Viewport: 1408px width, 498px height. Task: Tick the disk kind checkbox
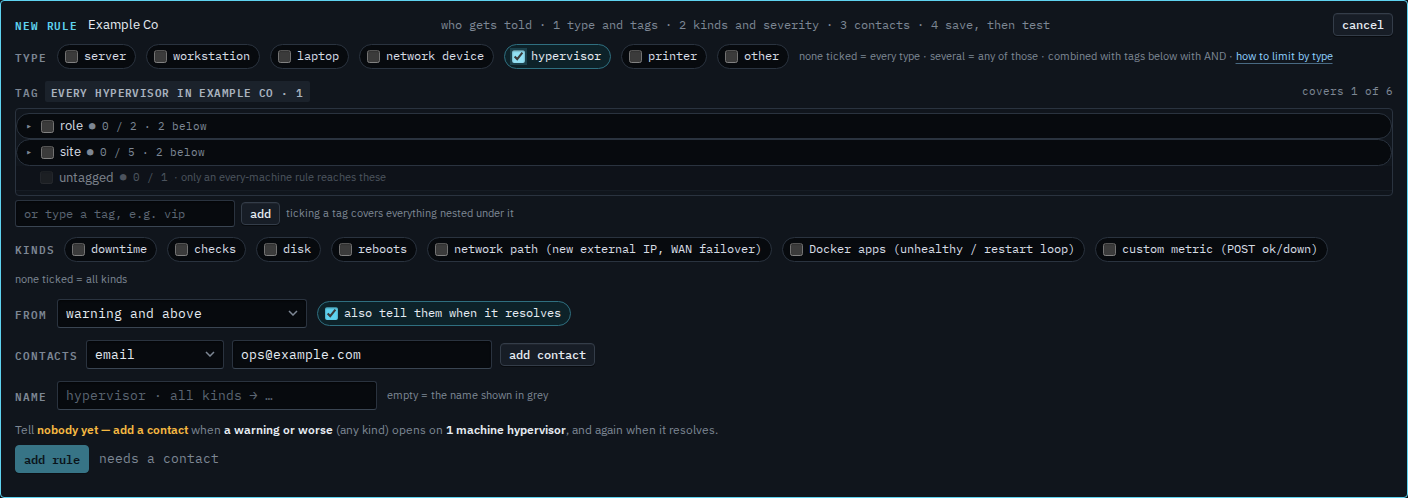click(x=270, y=249)
